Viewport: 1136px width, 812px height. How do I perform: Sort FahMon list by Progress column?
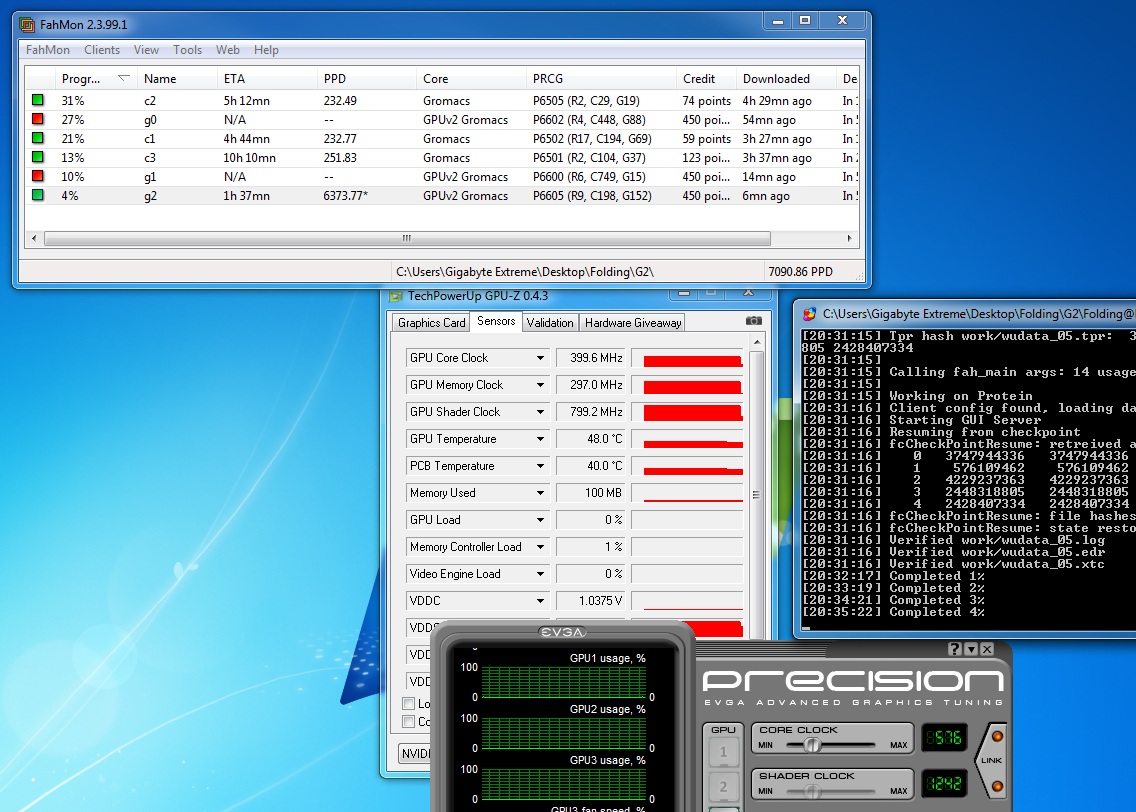(96, 78)
